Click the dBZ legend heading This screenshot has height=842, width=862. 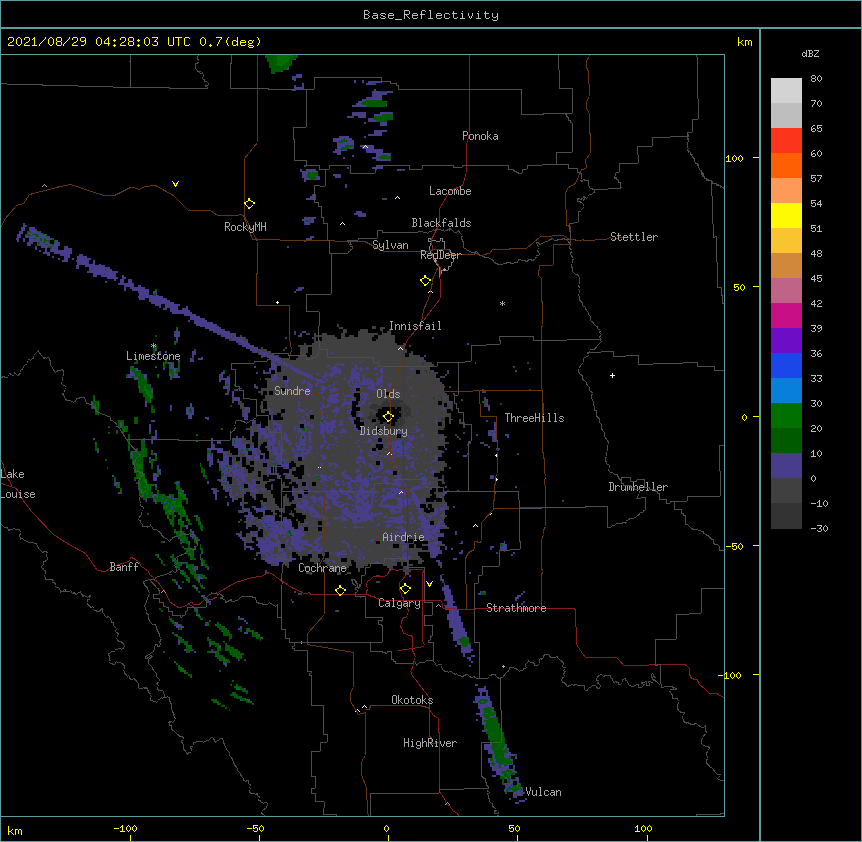(x=810, y=53)
